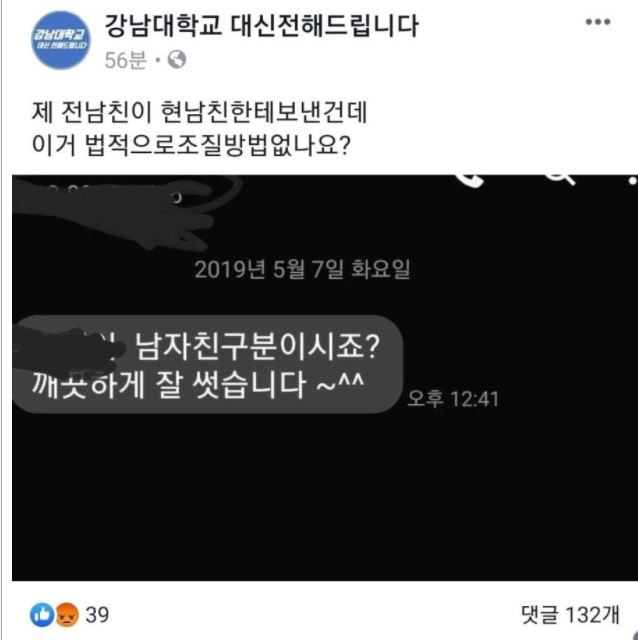Open the 댓글 132개 comments link
This screenshot has width=638, height=640.
tap(570, 615)
